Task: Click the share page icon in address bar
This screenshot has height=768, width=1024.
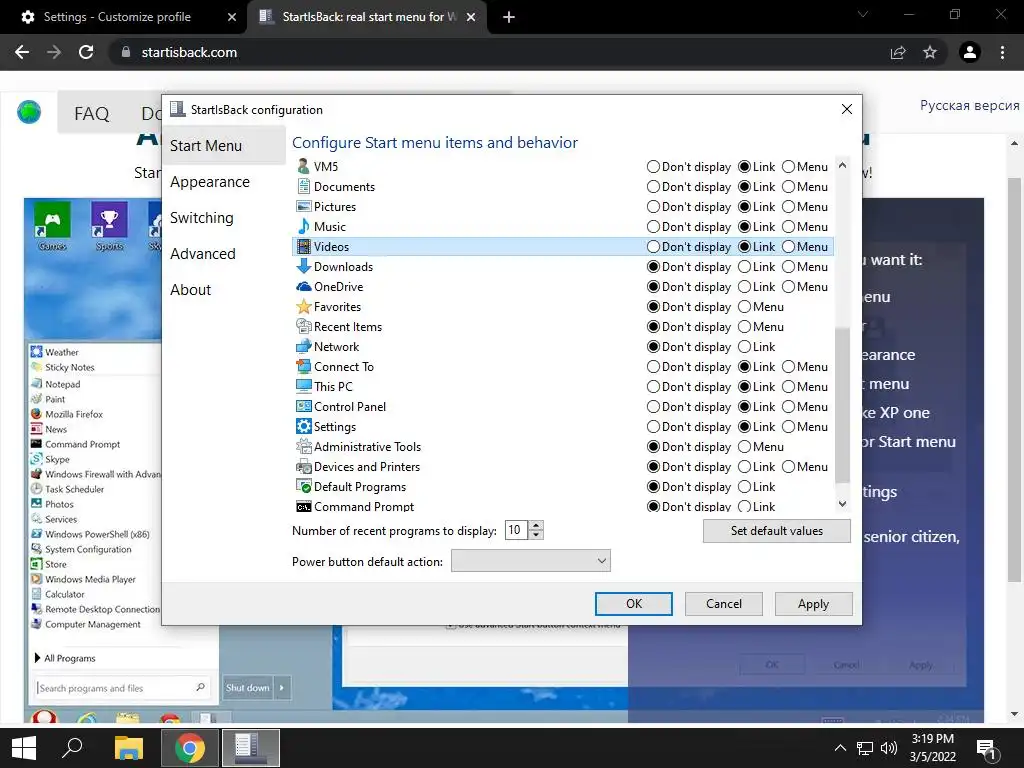Action: pyautogui.click(x=898, y=52)
